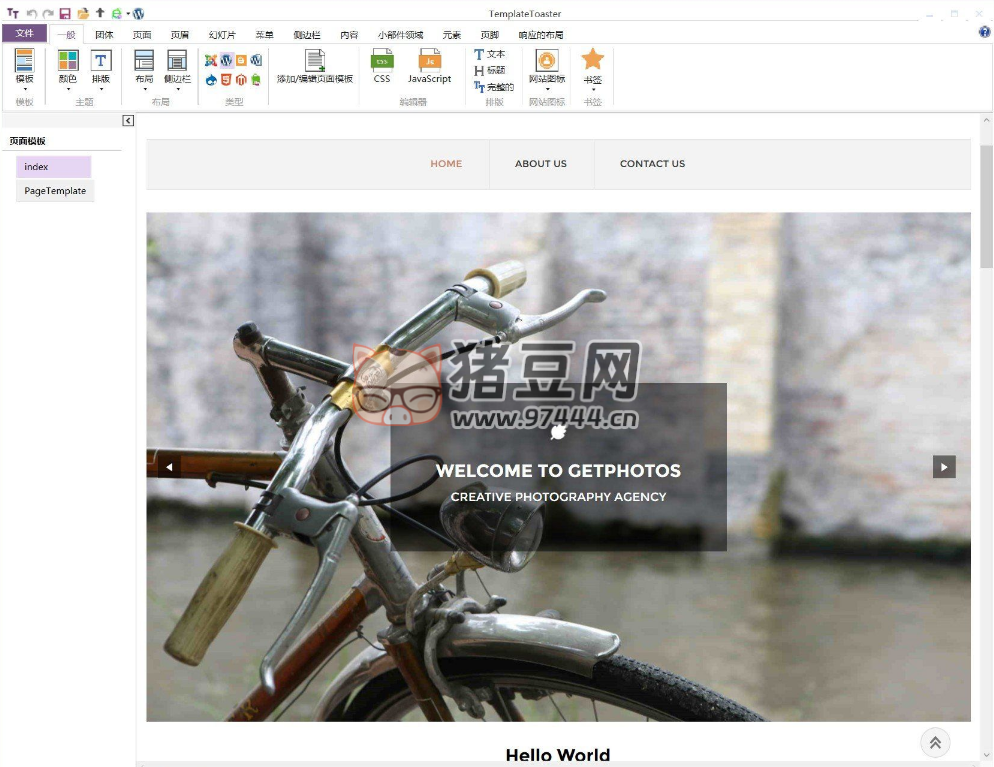Click the ABOUT US navigation link

(x=541, y=164)
